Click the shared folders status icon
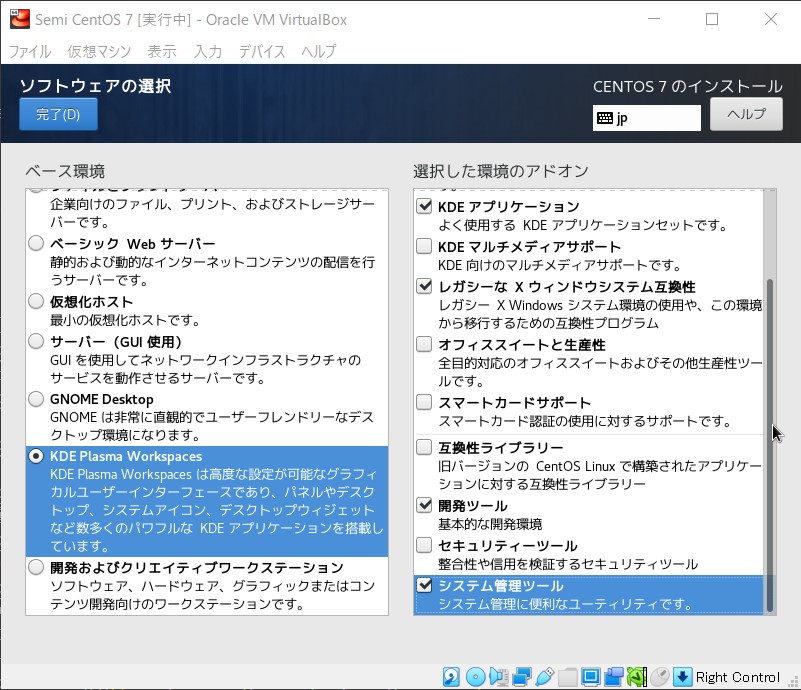This screenshot has width=801, height=690. (568, 677)
